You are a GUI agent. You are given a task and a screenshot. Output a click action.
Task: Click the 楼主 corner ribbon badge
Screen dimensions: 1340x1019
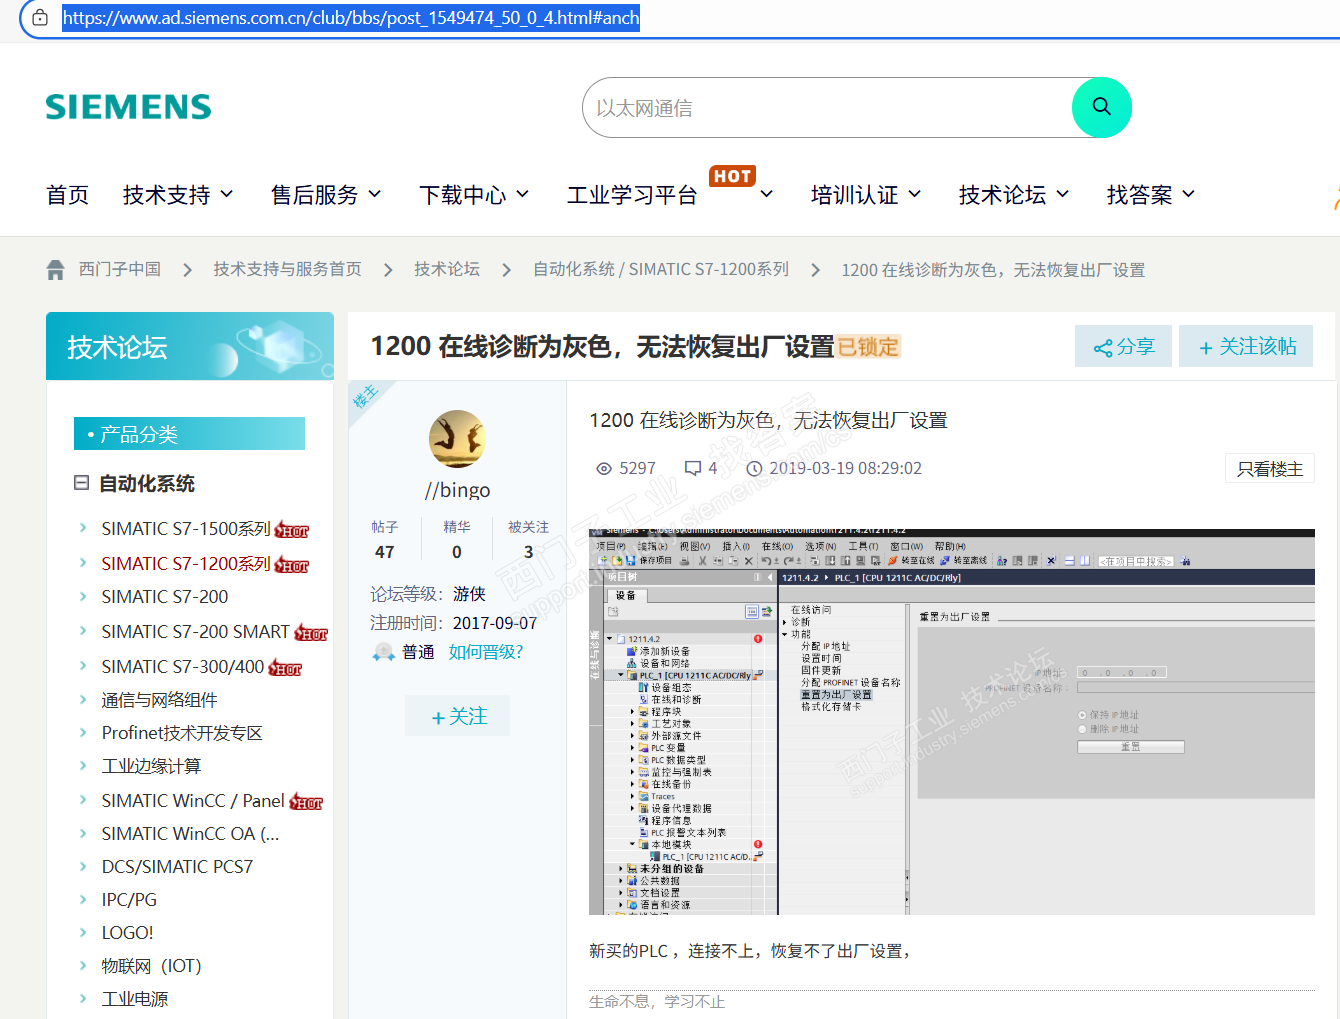point(365,397)
